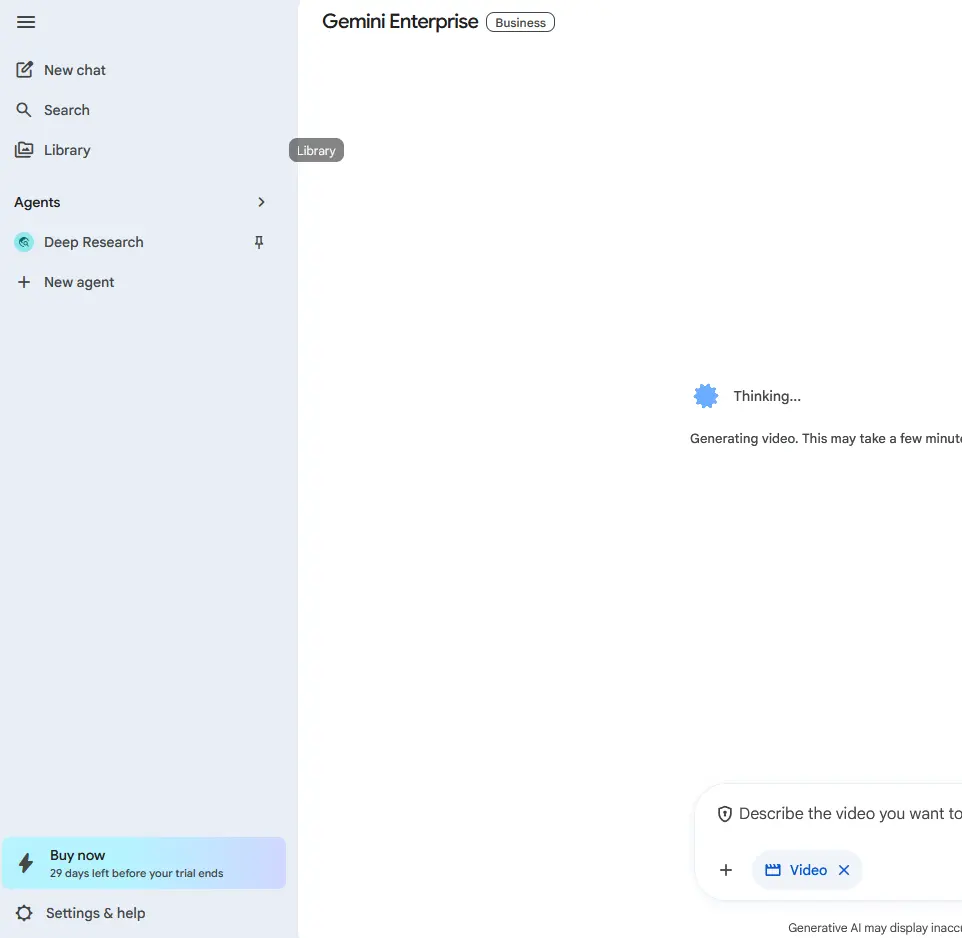Click the Generative AI disclaimer text

point(875,928)
